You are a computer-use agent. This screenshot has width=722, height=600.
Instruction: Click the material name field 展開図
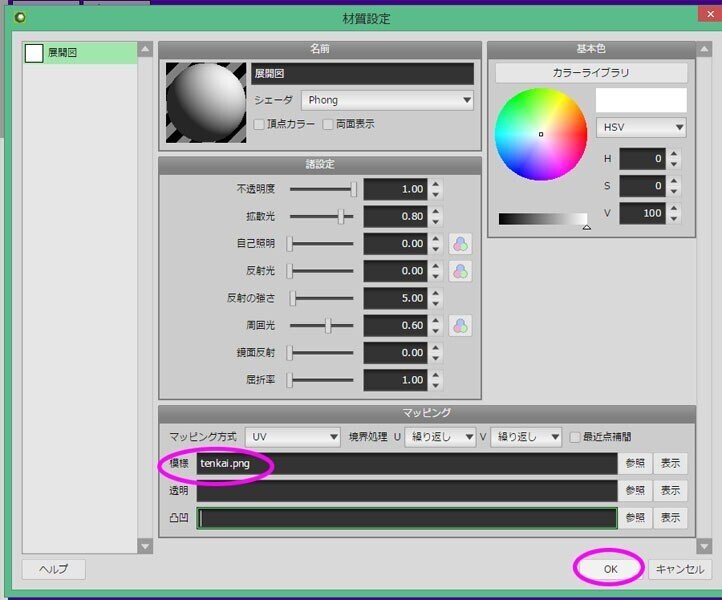click(362, 74)
